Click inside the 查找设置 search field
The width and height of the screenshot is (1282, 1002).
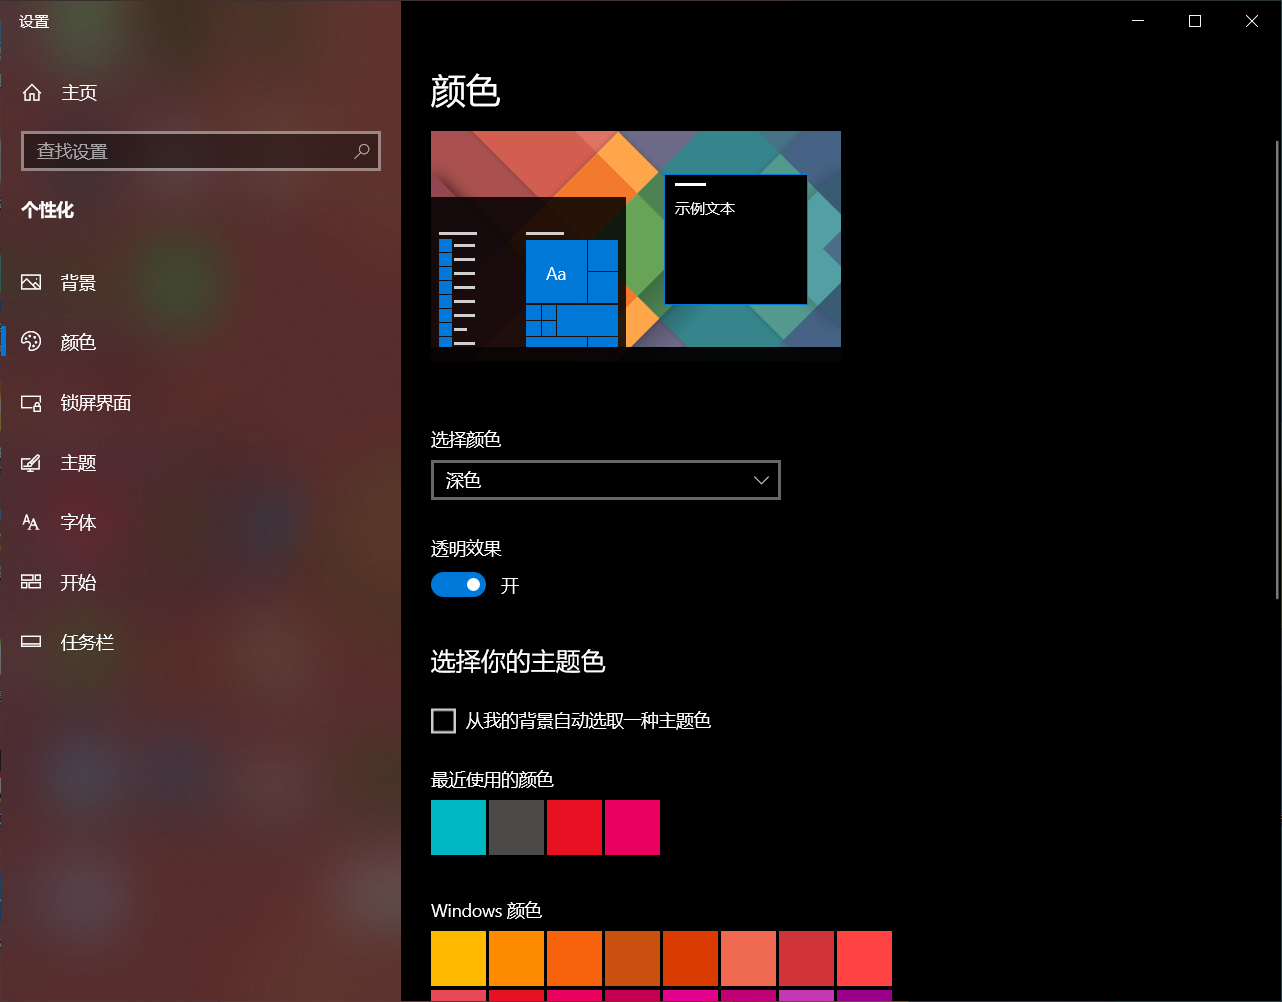click(x=190, y=151)
